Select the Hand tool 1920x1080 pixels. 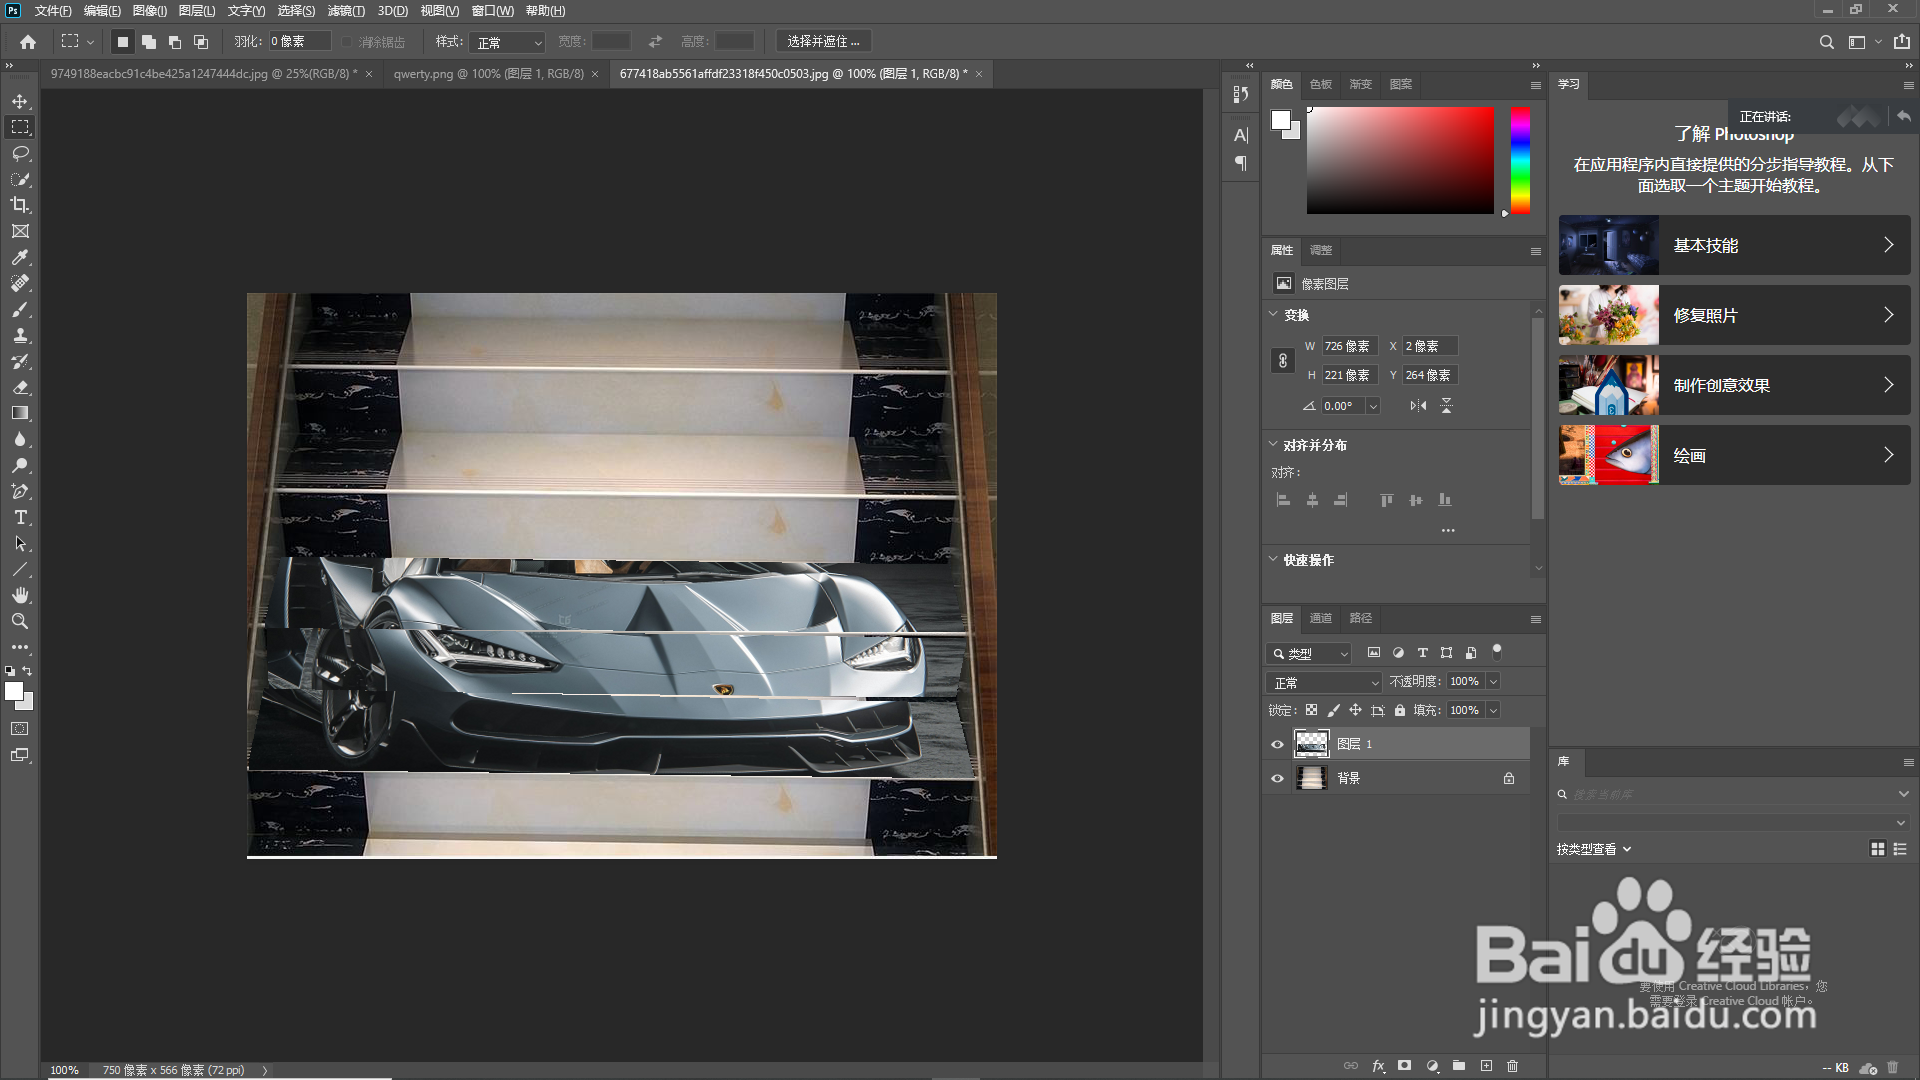pos(20,595)
